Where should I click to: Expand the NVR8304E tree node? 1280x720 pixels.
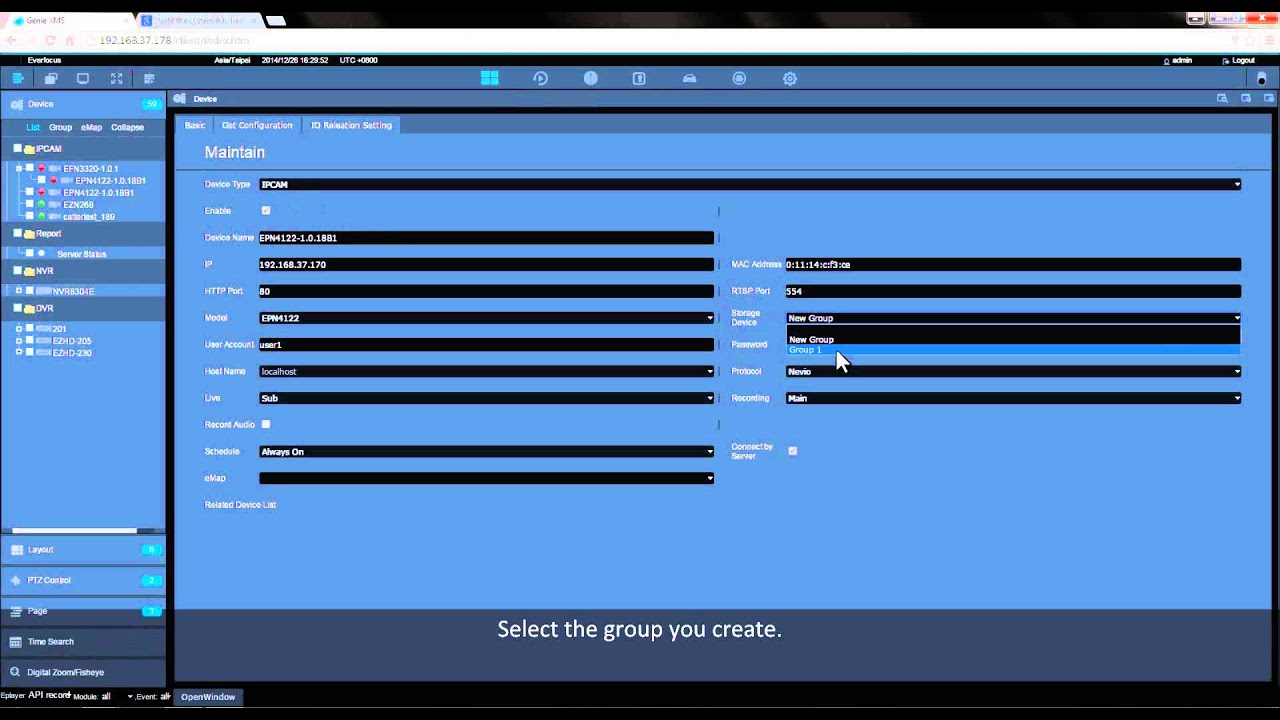(x=18, y=291)
